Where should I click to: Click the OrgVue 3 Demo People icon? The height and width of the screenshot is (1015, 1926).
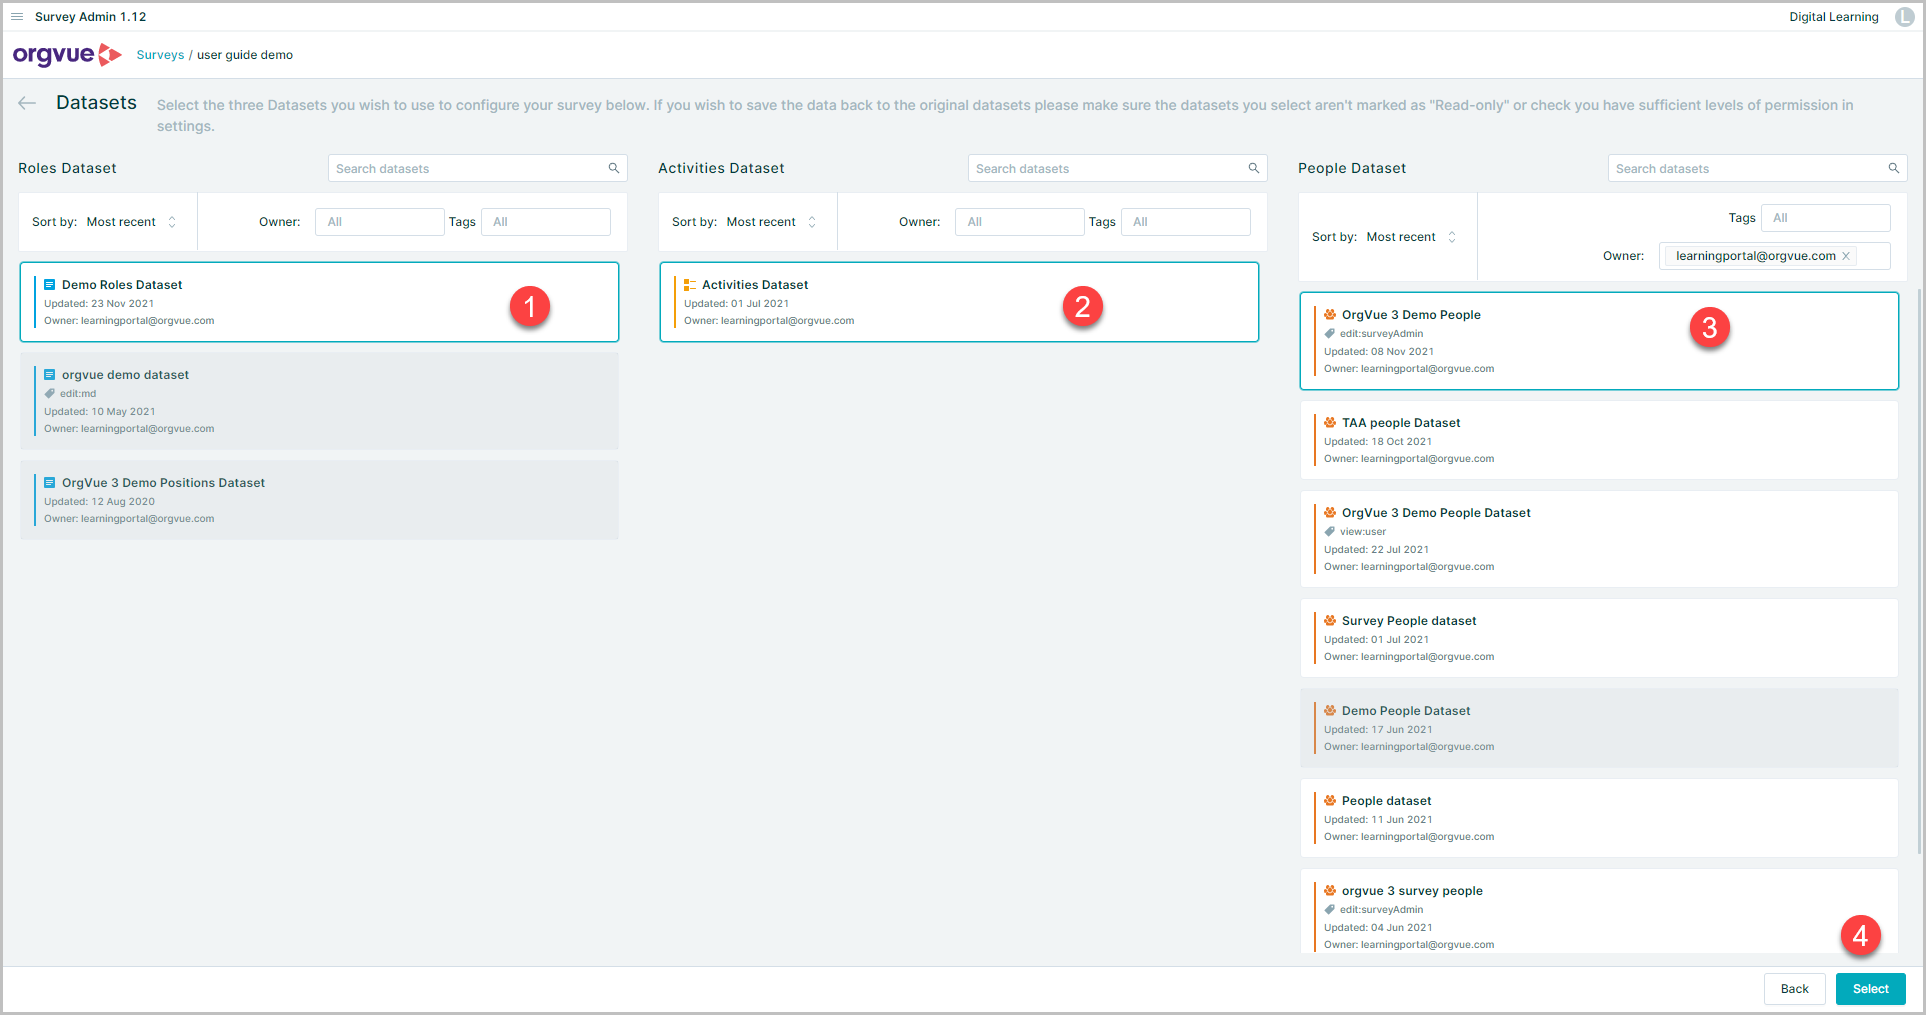point(1330,314)
